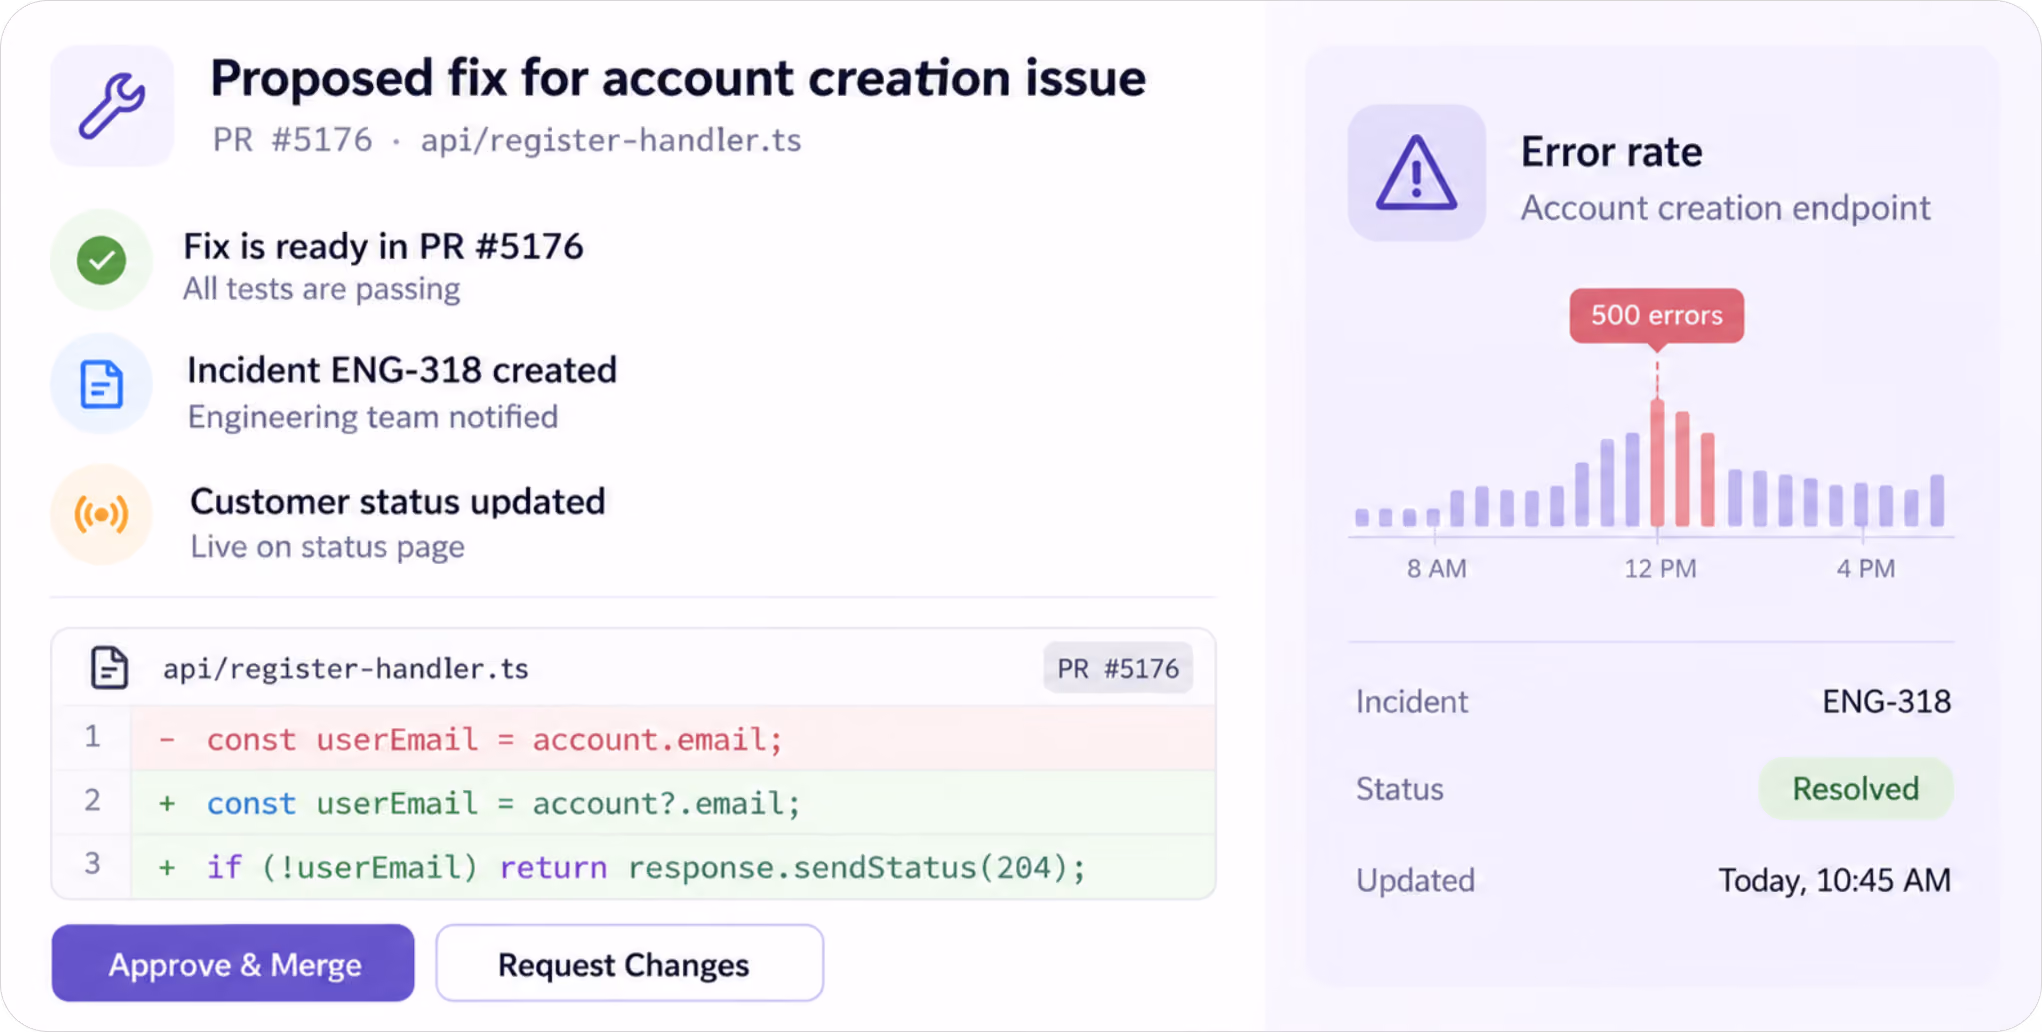
Task: Click the api/register-handler.ts filename in diff header
Action: pyautogui.click(x=346, y=669)
